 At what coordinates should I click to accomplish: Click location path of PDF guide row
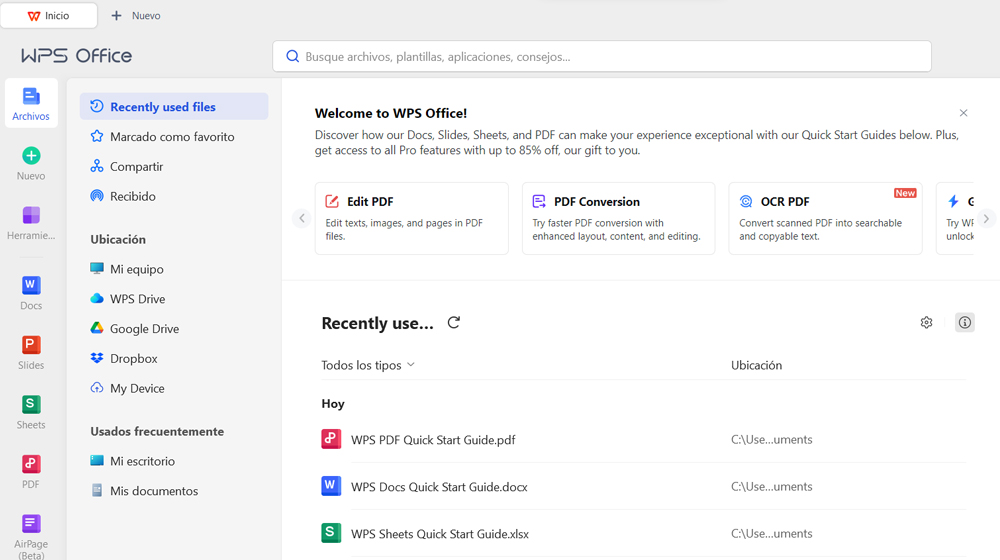click(772, 439)
